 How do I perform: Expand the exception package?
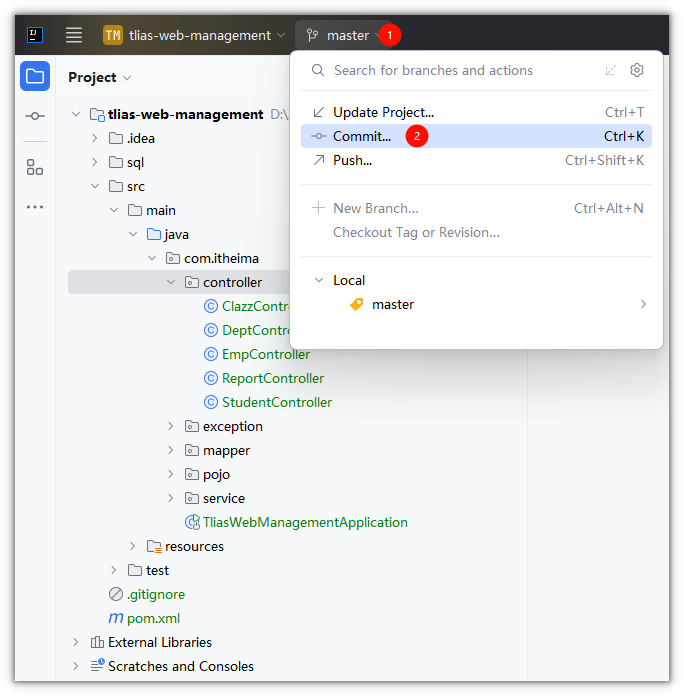[170, 426]
